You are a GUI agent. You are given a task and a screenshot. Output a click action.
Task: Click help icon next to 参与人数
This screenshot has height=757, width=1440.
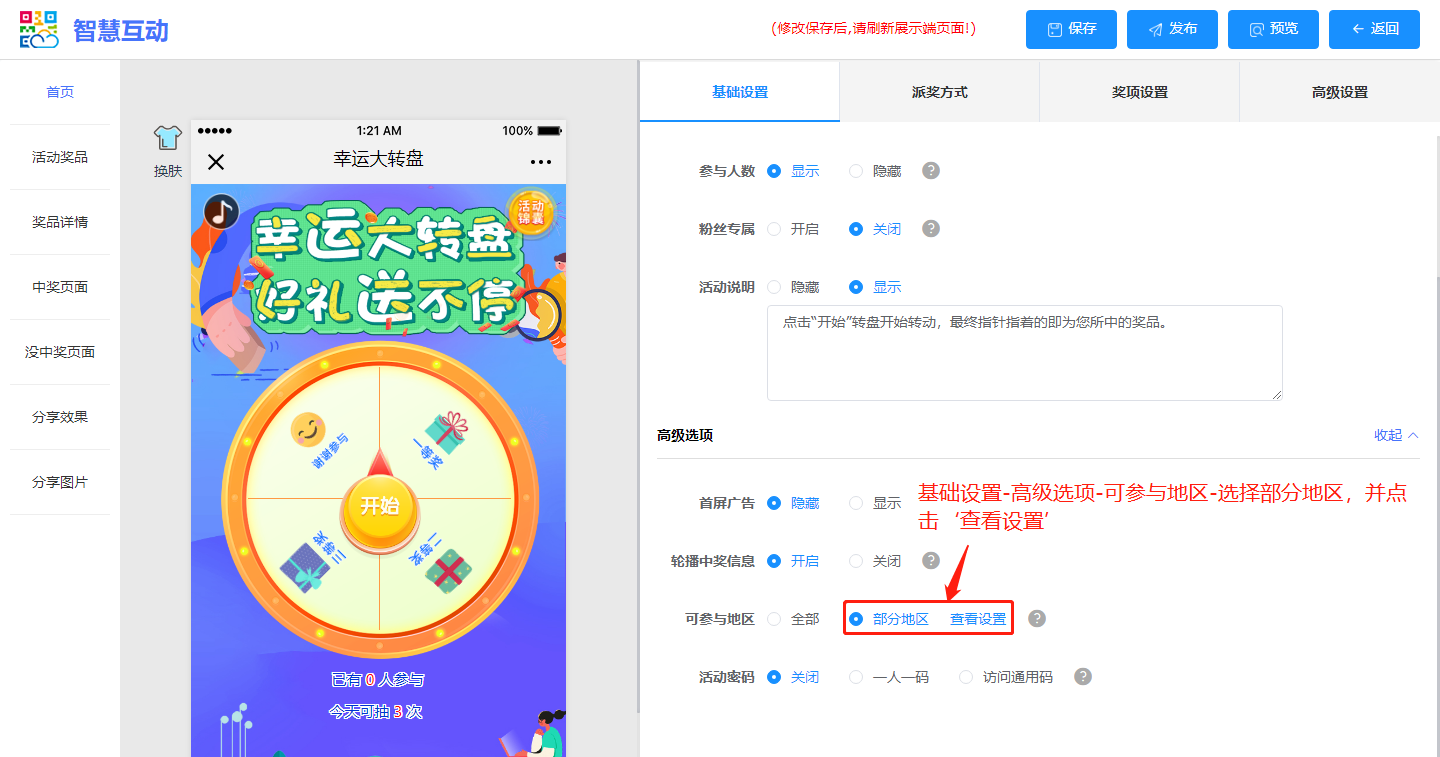(x=930, y=171)
